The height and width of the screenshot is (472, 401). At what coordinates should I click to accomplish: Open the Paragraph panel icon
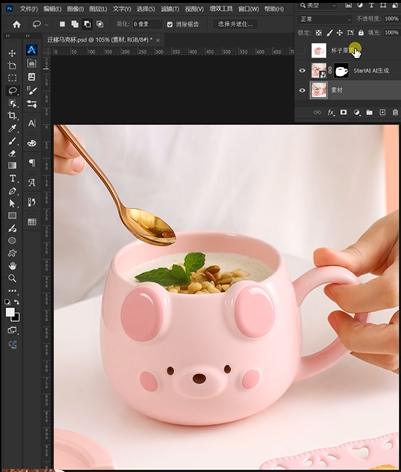tap(32, 163)
